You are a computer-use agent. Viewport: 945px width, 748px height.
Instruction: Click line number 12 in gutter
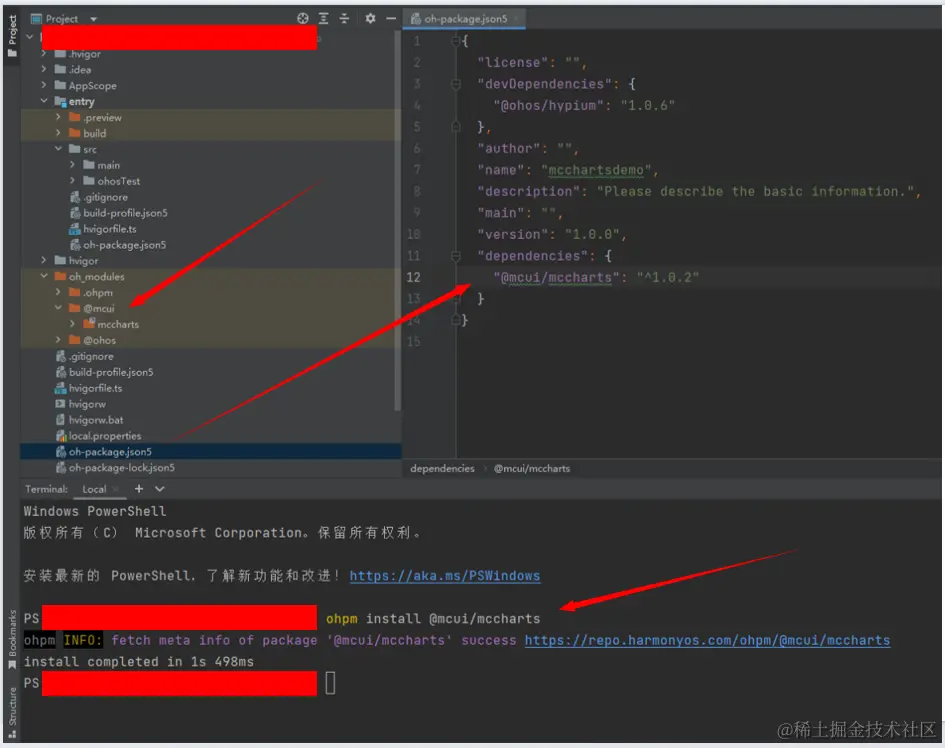pyautogui.click(x=413, y=277)
